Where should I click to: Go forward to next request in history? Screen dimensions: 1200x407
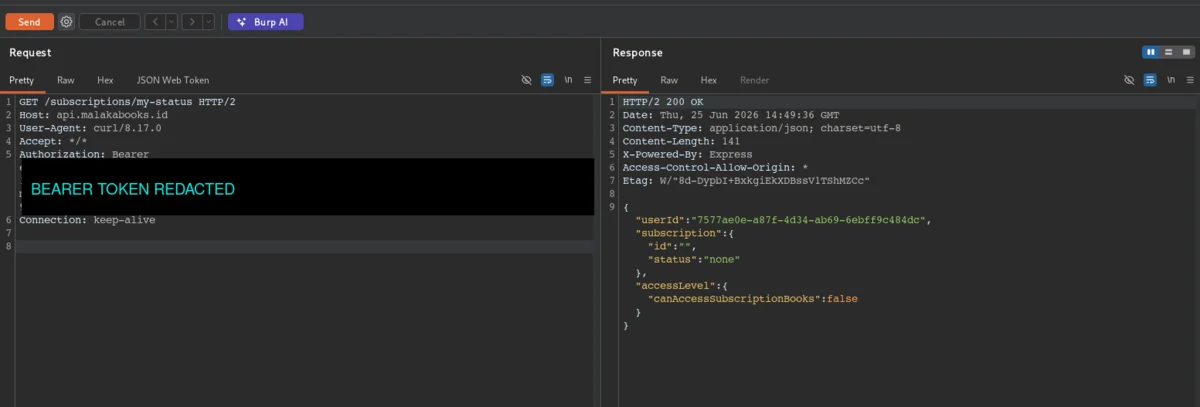click(191, 22)
